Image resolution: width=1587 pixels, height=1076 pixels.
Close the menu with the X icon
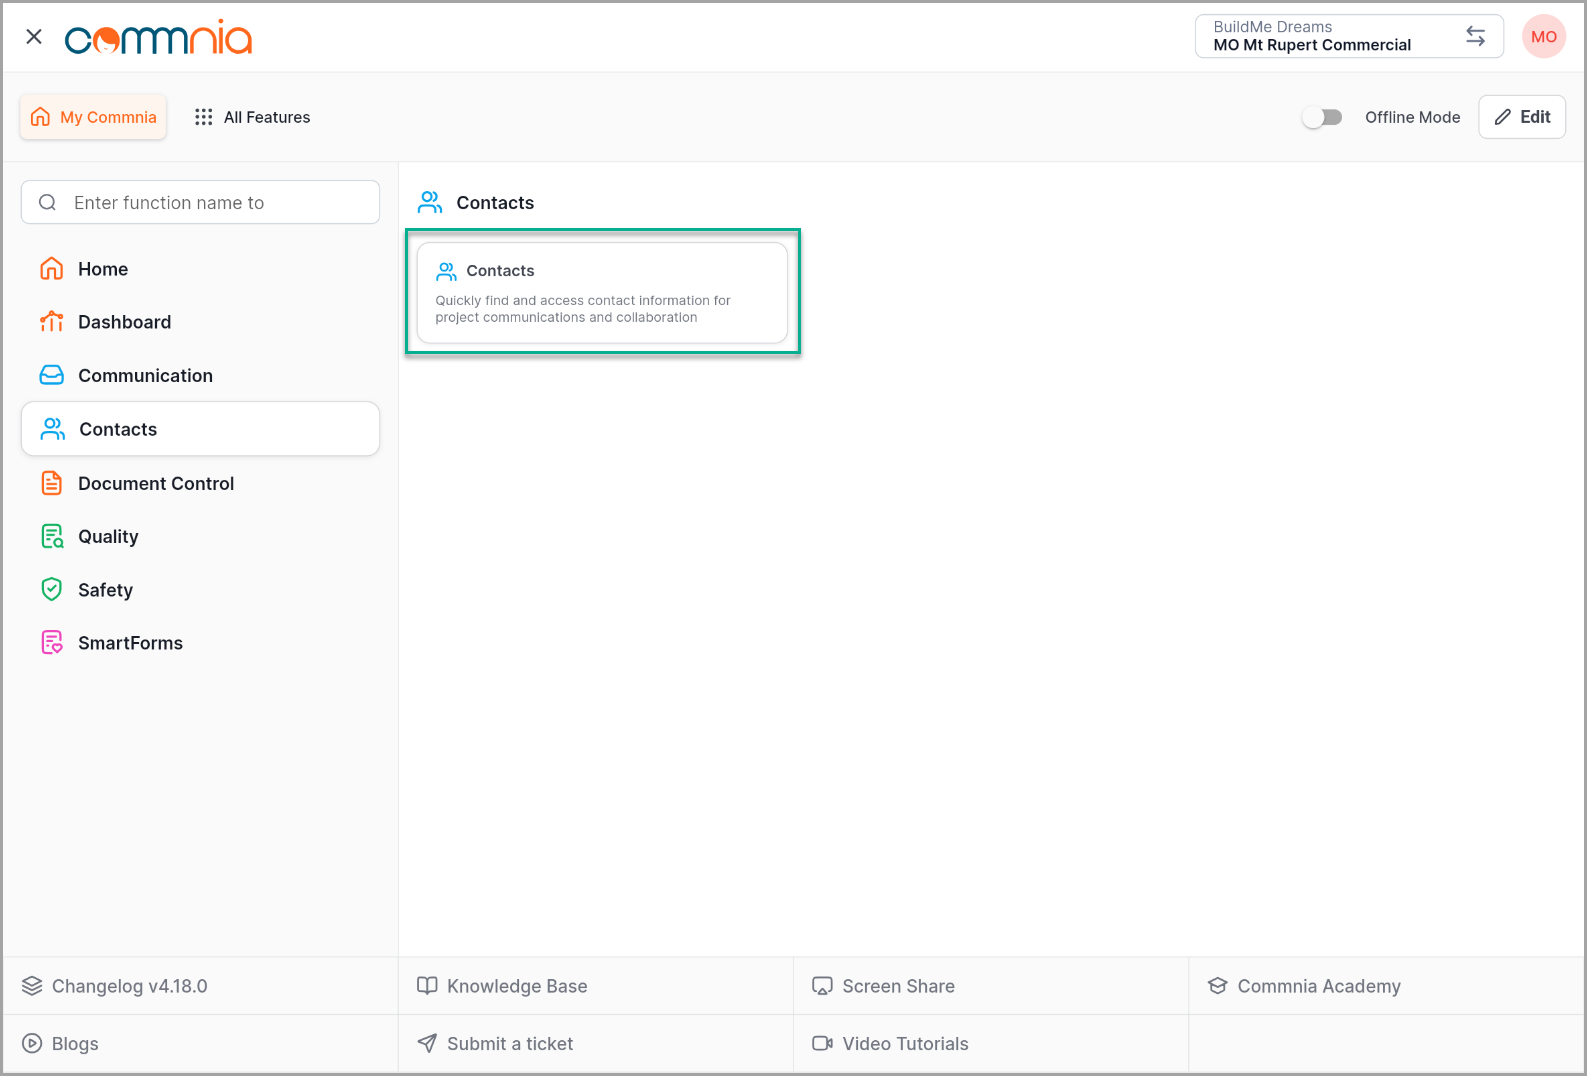[x=34, y=37]
